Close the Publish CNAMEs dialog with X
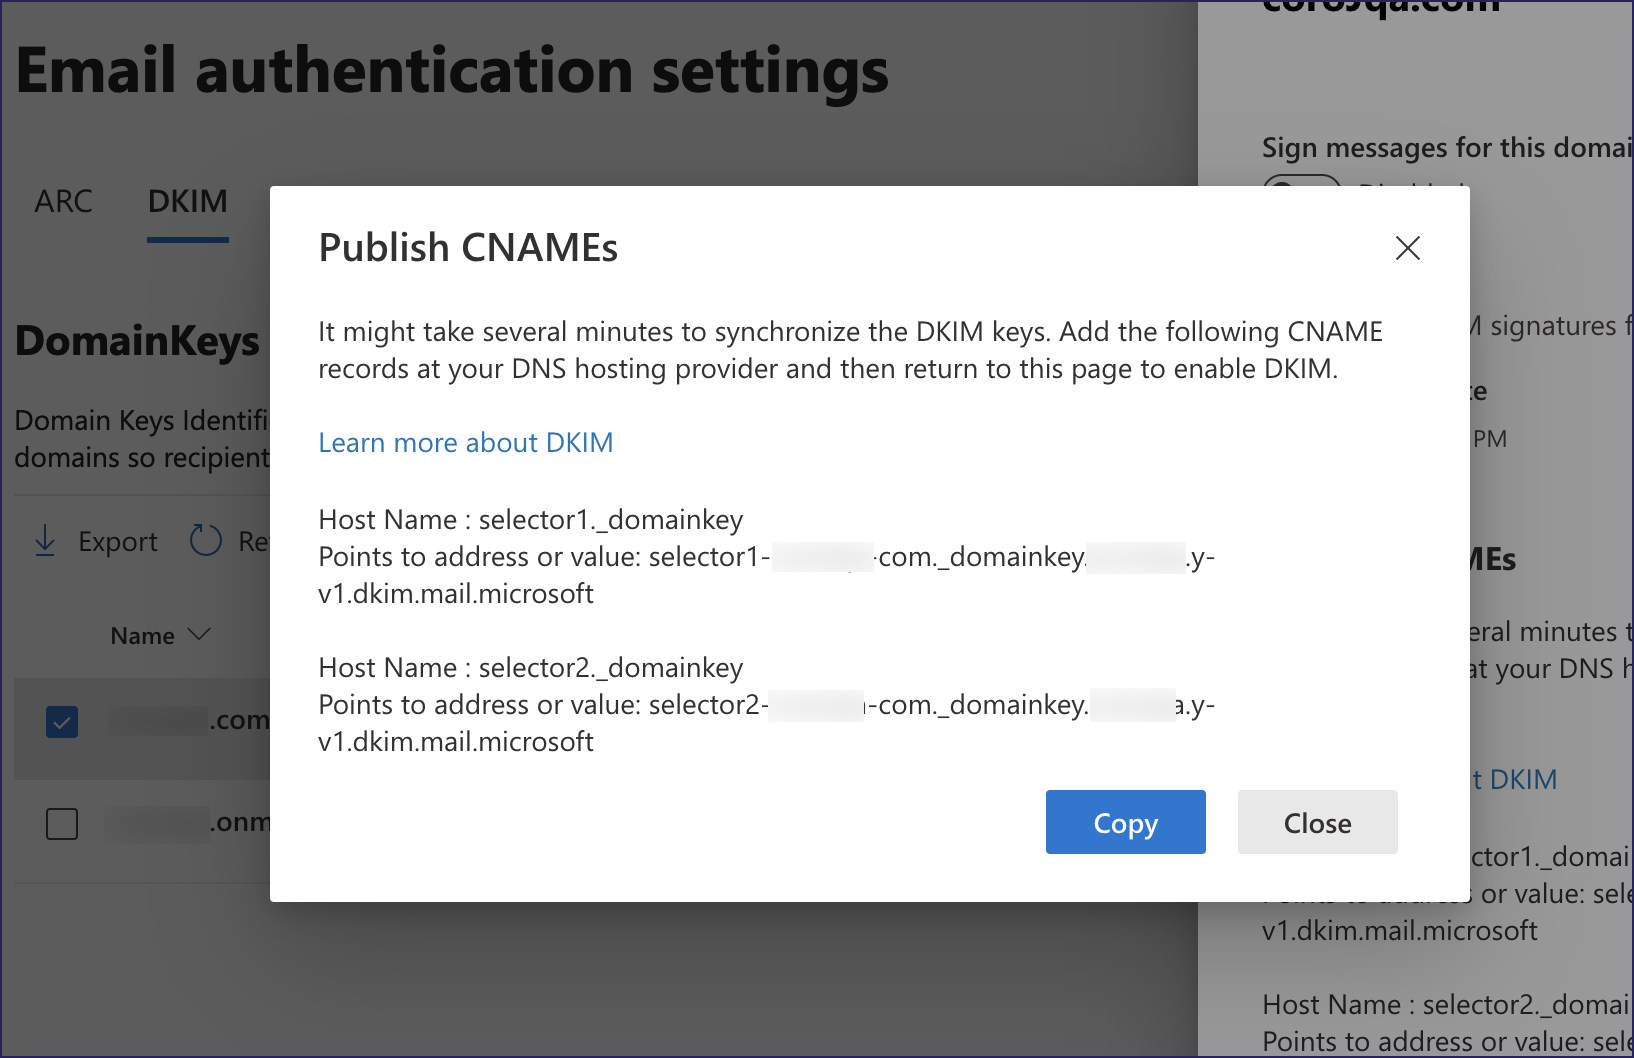Image resolution: width=1634 pixels, height=1058 pixels. (x=1407, y=248)
